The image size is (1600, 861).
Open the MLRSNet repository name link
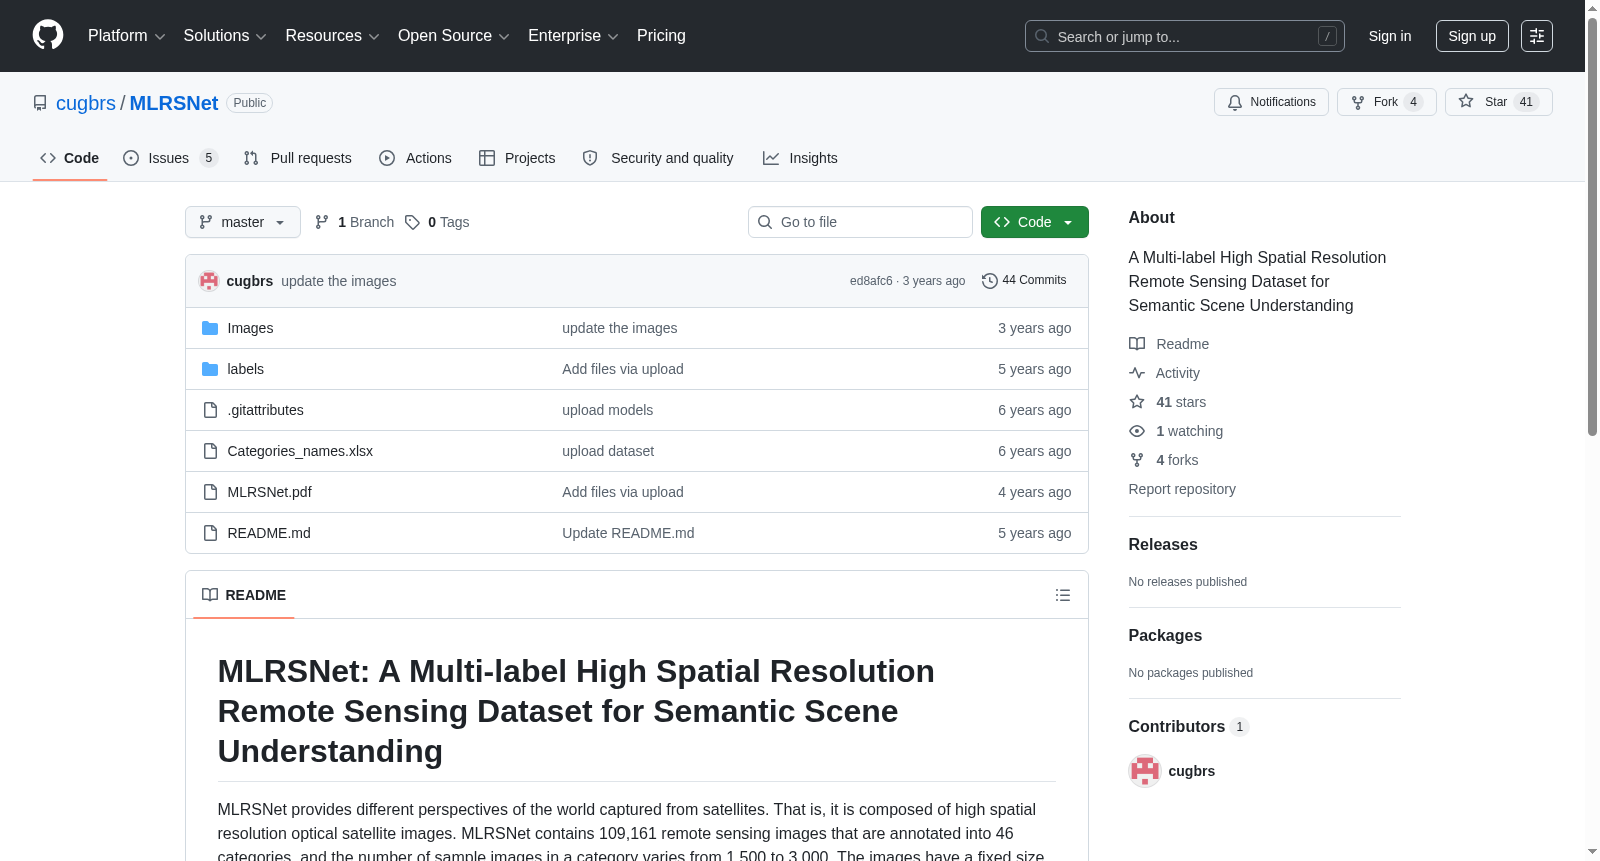click(x=174, y=103)
